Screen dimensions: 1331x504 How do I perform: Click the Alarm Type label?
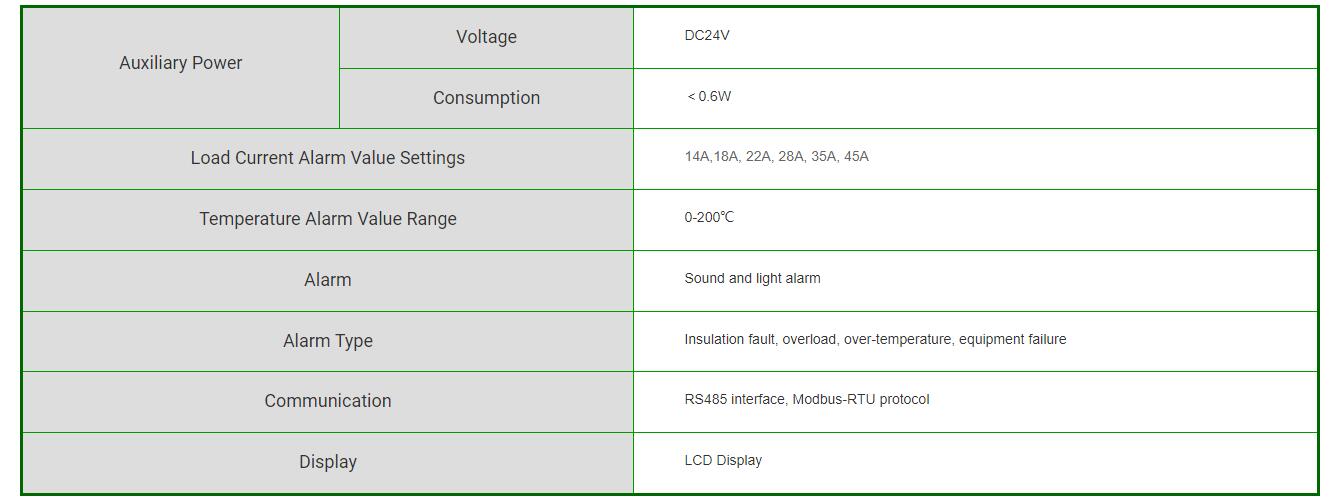click(328, 341)
